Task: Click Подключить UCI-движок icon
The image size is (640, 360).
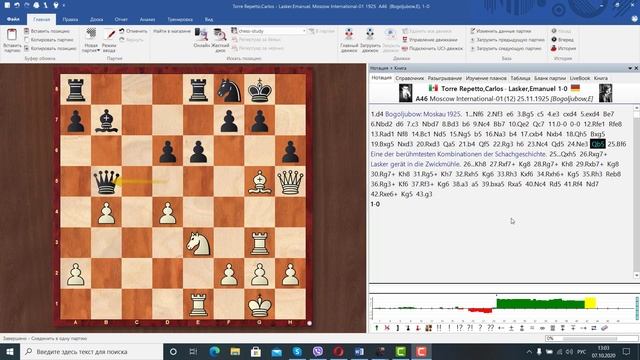Action: [405, 48]
